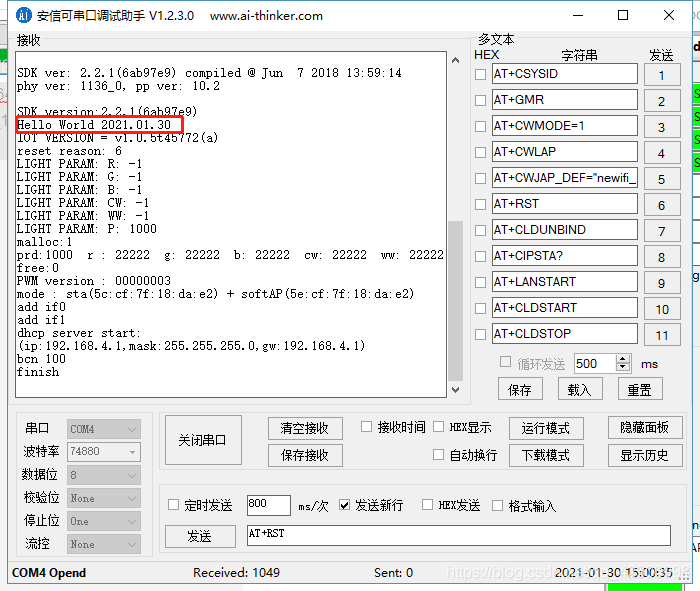Increase loop interval with stepper up arrow
Image resolution: width=700 pixels, height=591 pixels.
click(623, 359)
